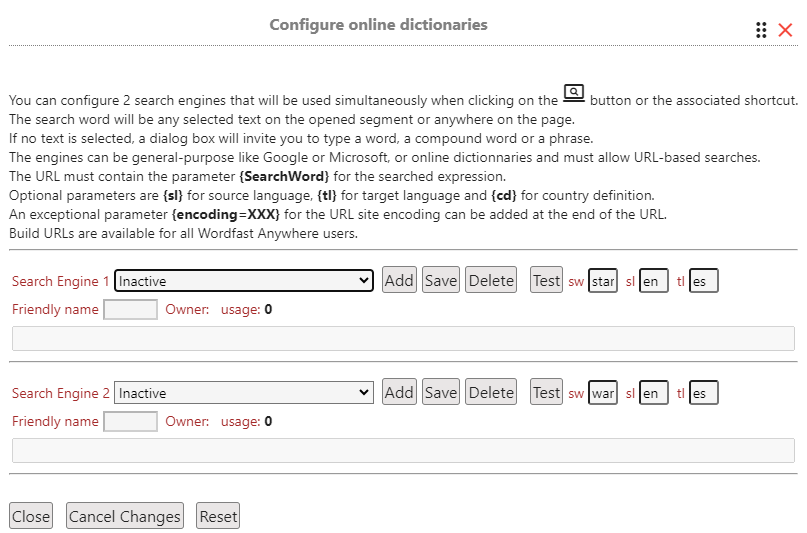807x533 pixels.
Task: Test Search Engine 1
Action: (x=547, y=280)
